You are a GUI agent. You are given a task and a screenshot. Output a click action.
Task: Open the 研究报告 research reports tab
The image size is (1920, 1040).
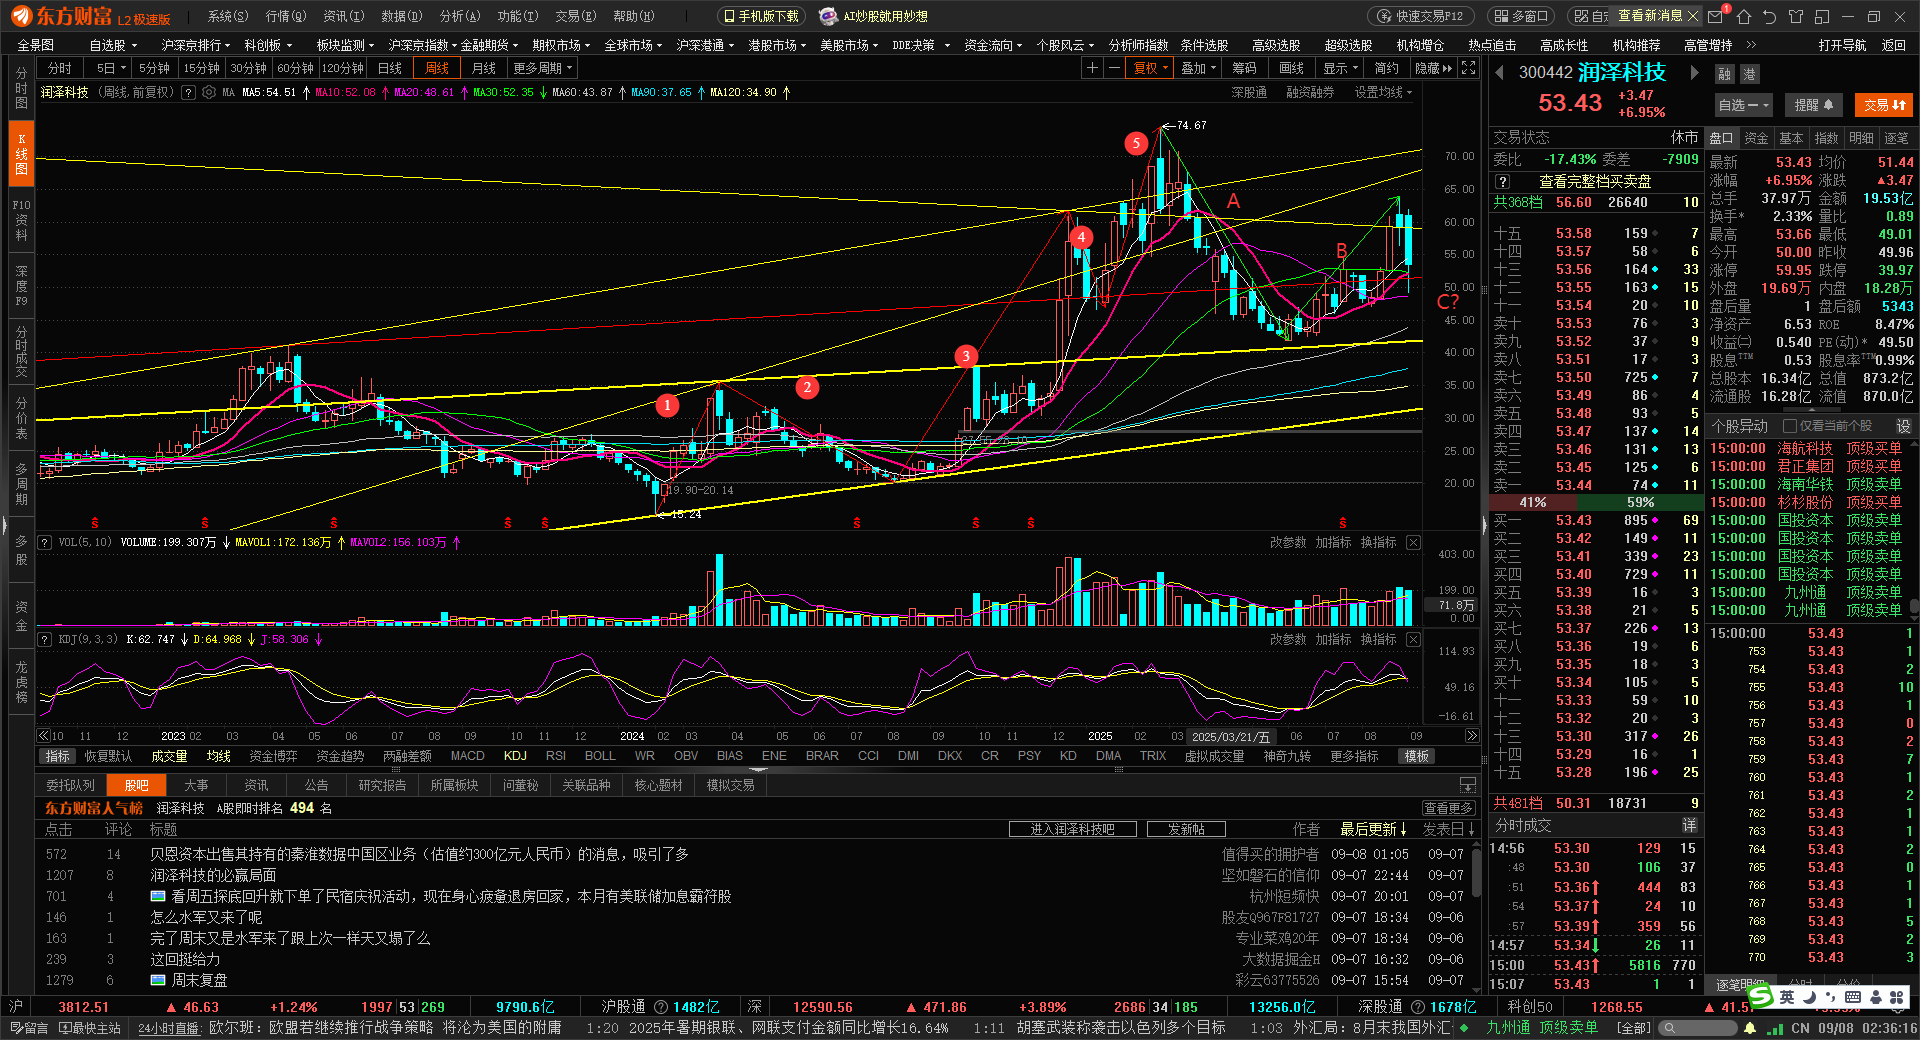pos(382,785)
